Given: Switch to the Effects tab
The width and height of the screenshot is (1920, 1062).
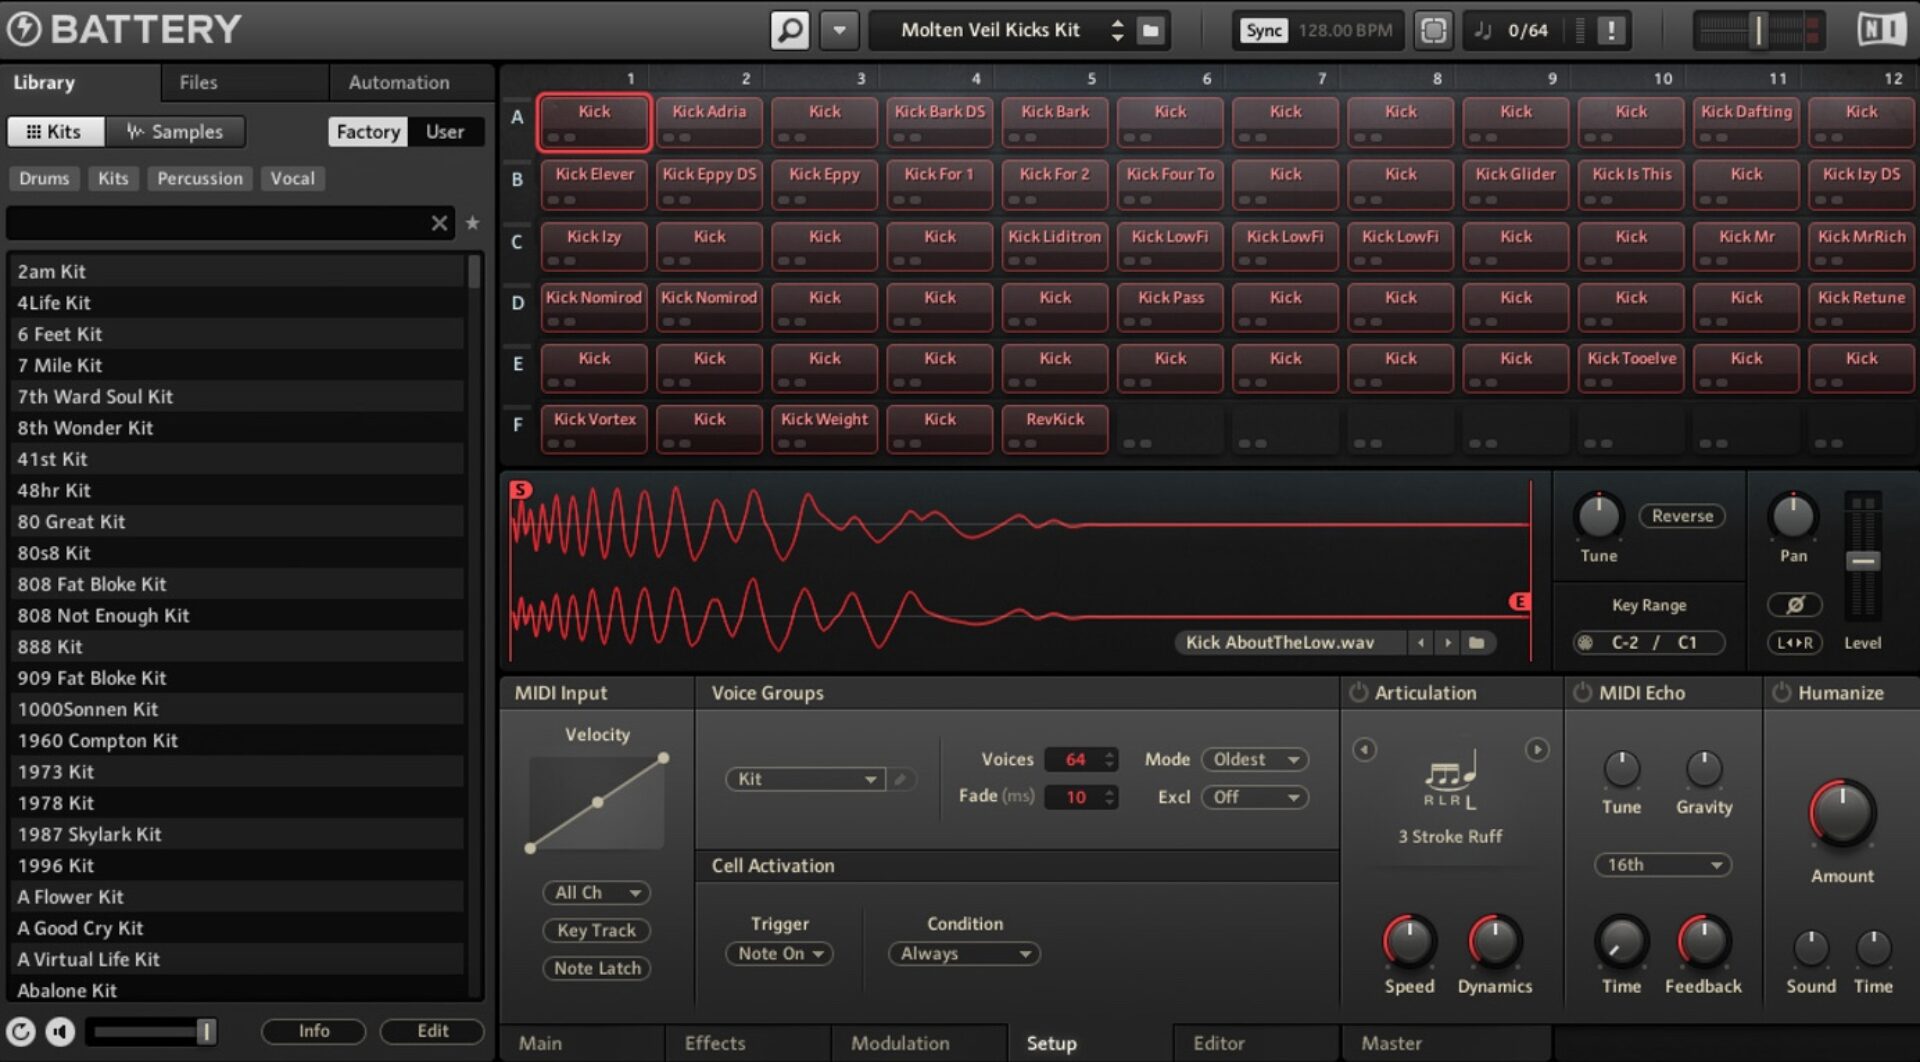Looking at the screenshot, I should click(713, 1043).
